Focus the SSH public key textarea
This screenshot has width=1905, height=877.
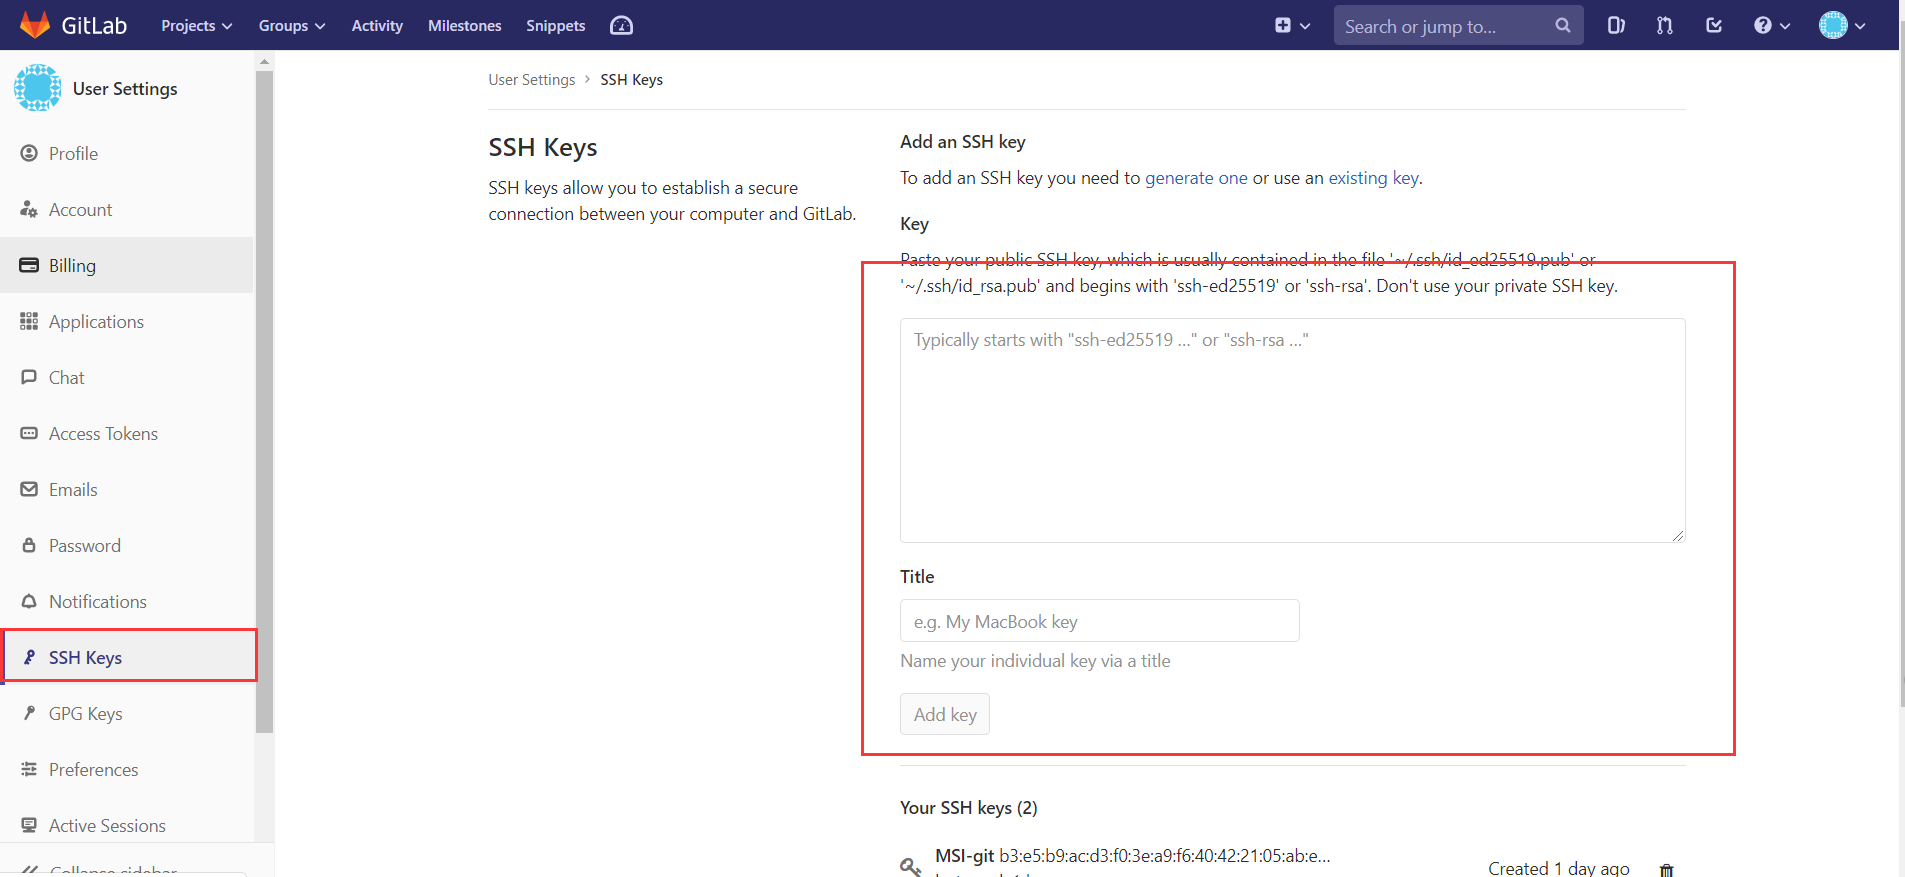[x=1292, y=430]
